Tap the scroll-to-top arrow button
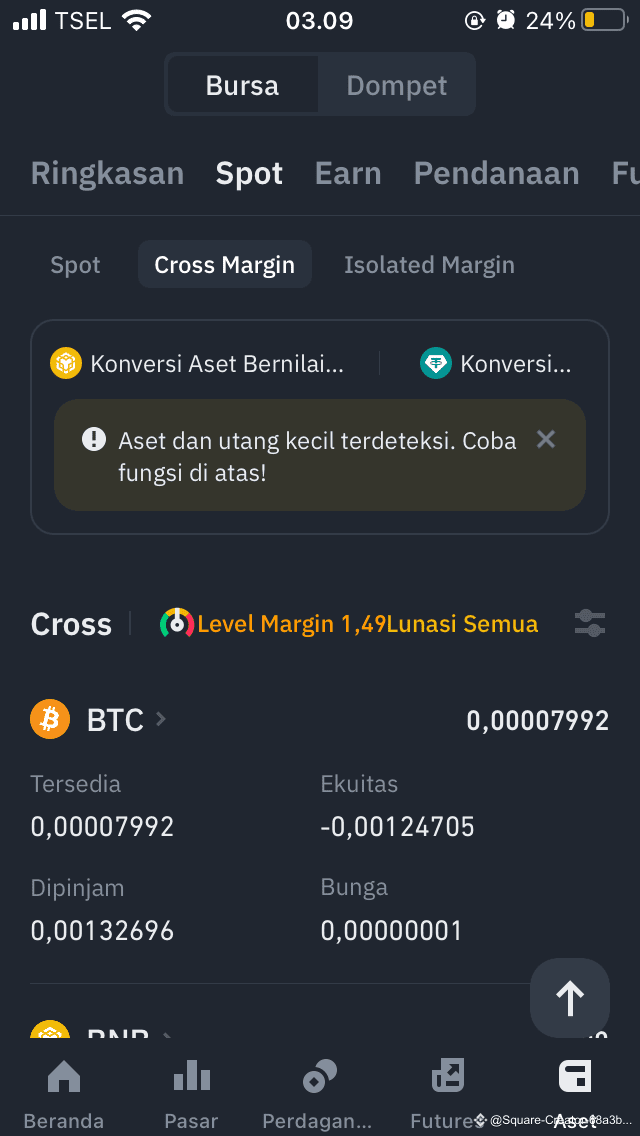The height and width of the screenshot is (1136, 640). 570,998
